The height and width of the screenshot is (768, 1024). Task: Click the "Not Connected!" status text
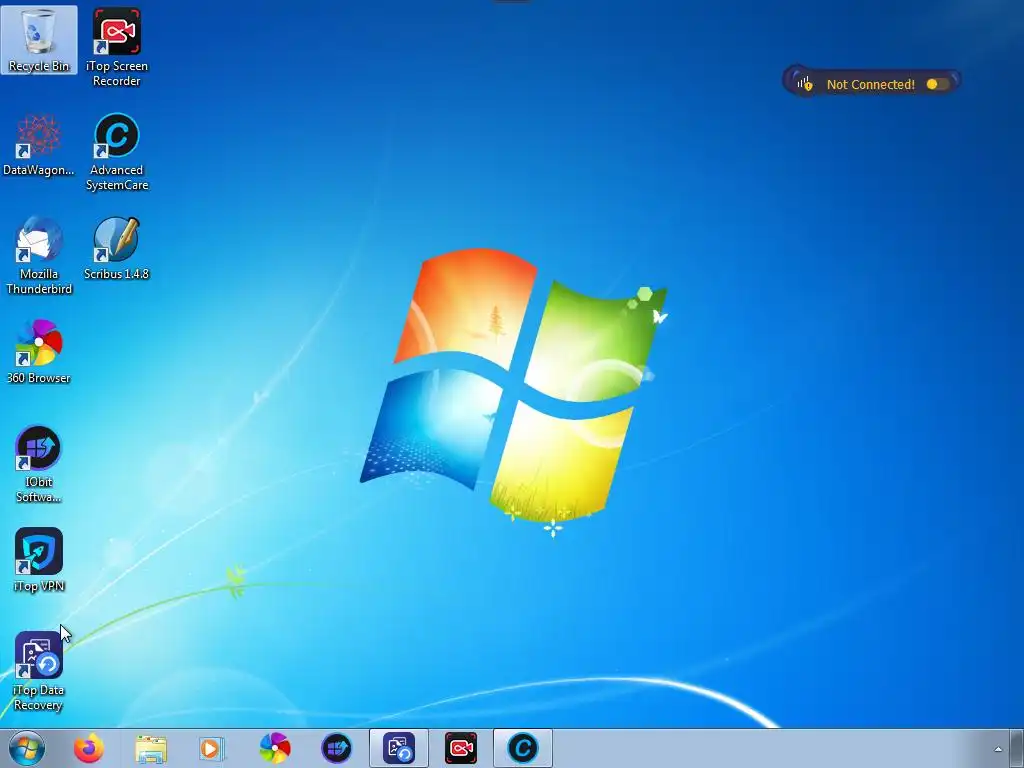click(871, 84)
